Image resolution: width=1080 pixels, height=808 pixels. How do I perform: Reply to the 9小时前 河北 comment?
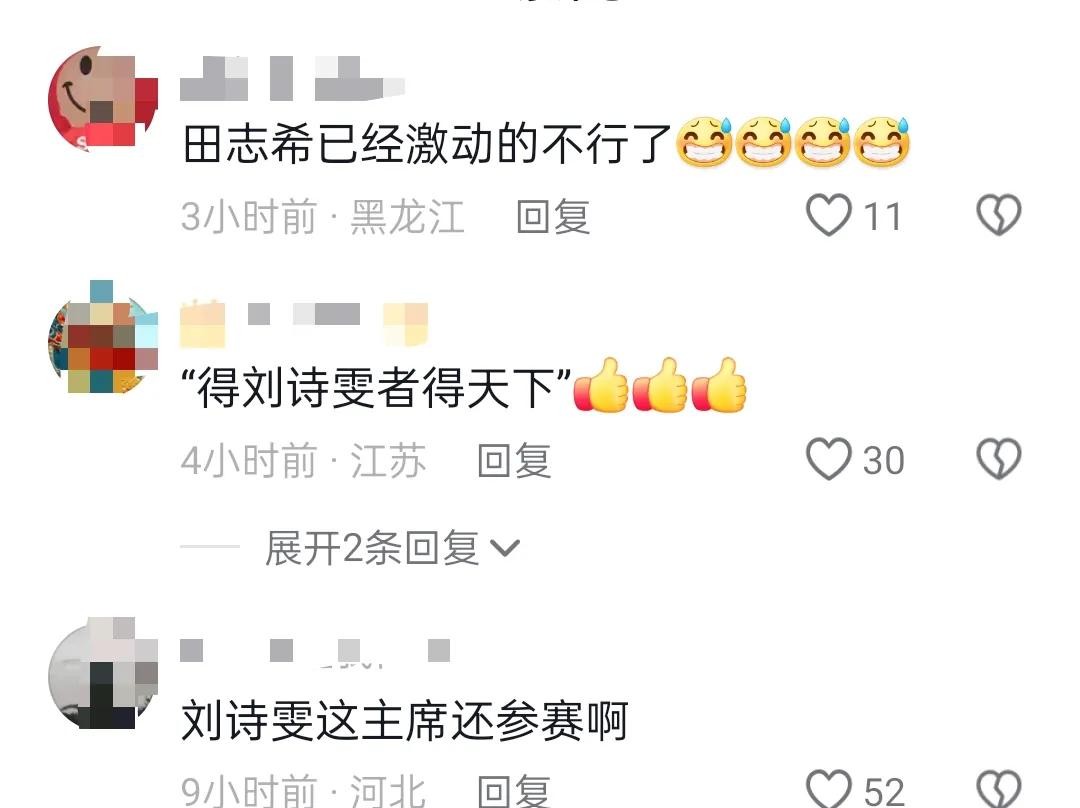click(x=515, y=791)
